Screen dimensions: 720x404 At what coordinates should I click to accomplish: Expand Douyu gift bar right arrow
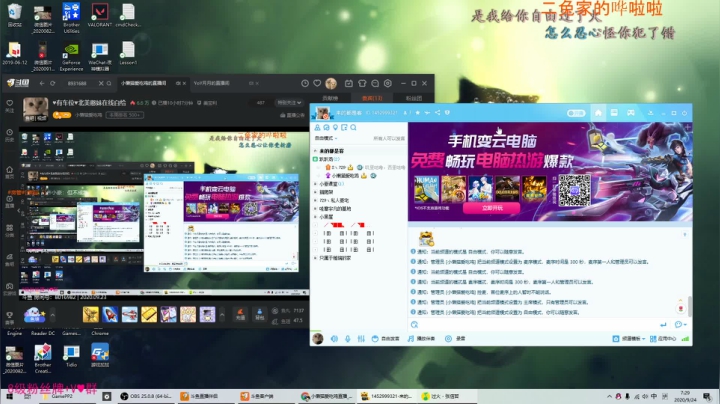coord(222,315)
